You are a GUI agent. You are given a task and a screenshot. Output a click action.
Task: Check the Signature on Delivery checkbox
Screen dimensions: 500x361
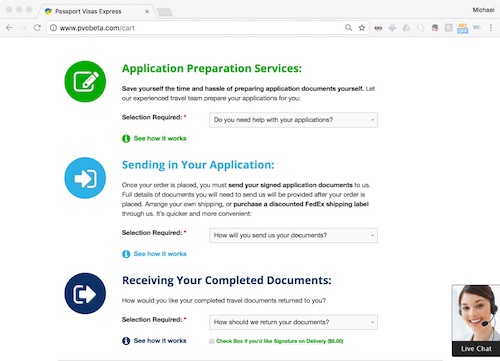click(x=212, y=341)
